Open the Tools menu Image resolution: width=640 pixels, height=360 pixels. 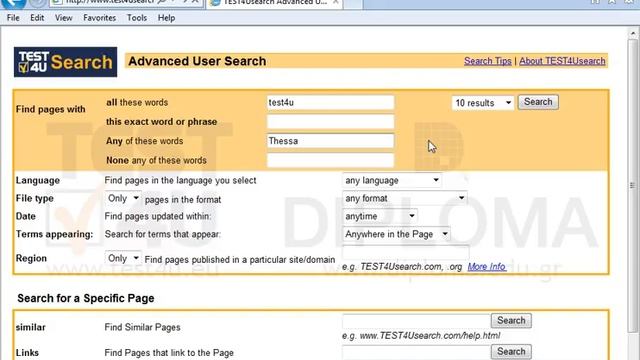[x=137, y=18]
